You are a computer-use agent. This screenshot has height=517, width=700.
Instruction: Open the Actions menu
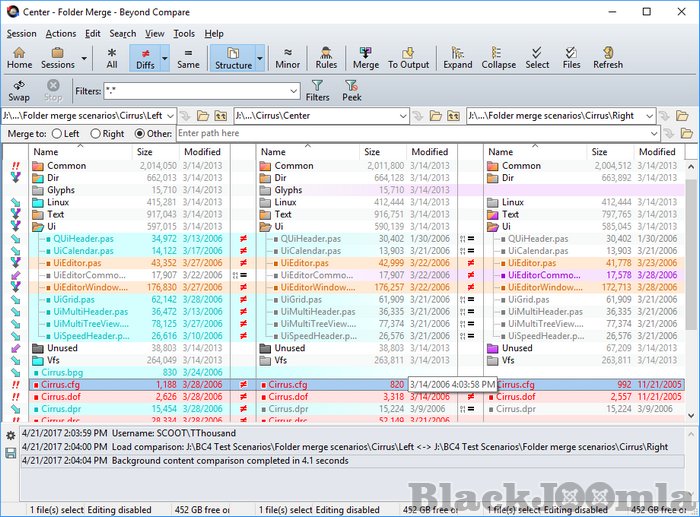60,33
